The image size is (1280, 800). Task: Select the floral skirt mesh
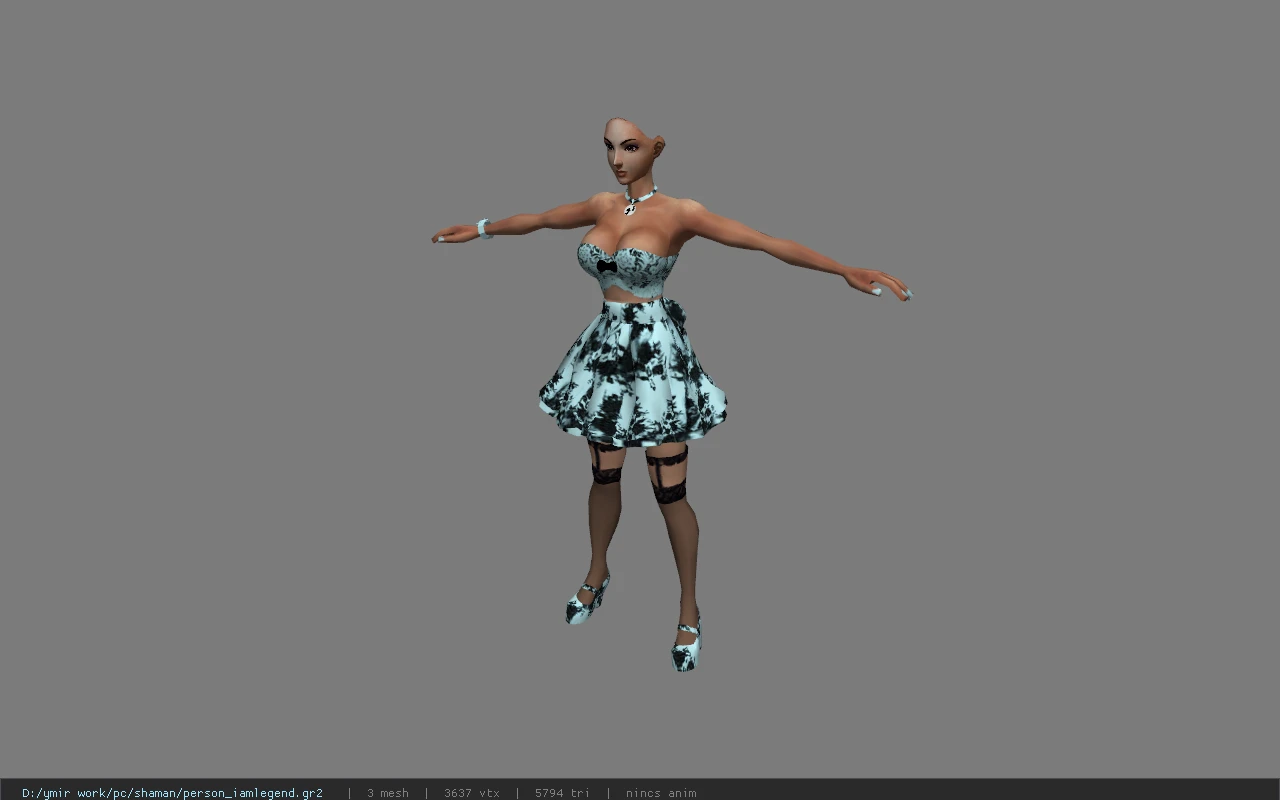632,372
